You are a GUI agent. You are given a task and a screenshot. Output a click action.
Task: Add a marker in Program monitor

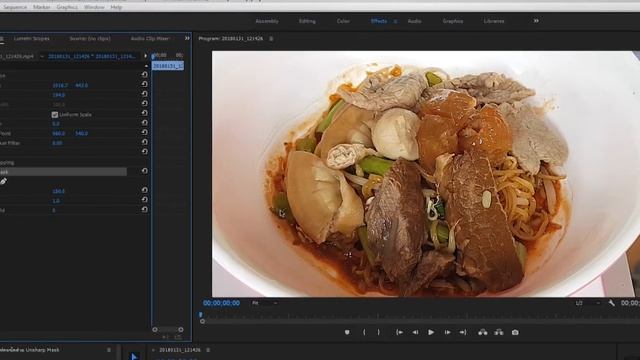pyautogui.click(x=347, y=332)
